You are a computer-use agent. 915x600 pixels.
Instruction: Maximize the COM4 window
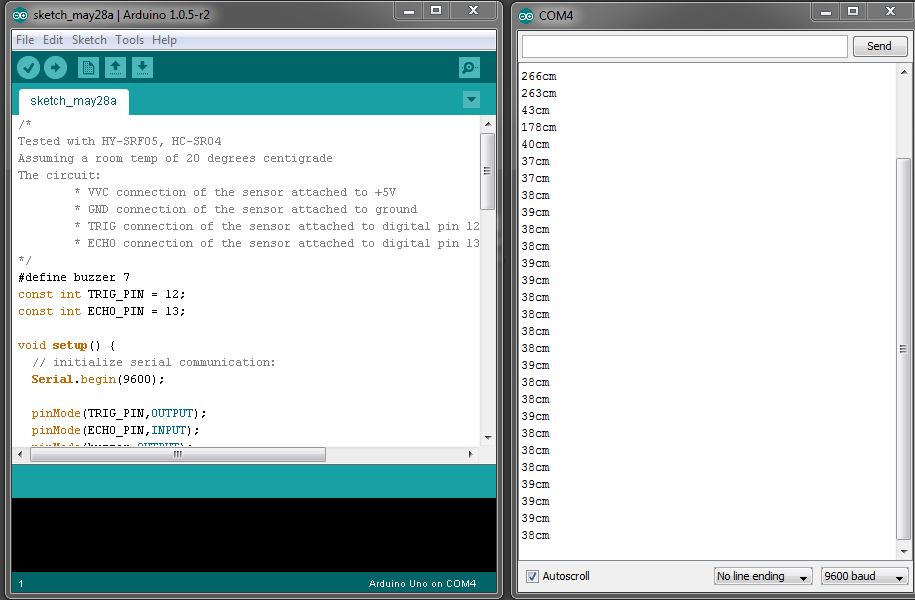click(x=853, y=11)
